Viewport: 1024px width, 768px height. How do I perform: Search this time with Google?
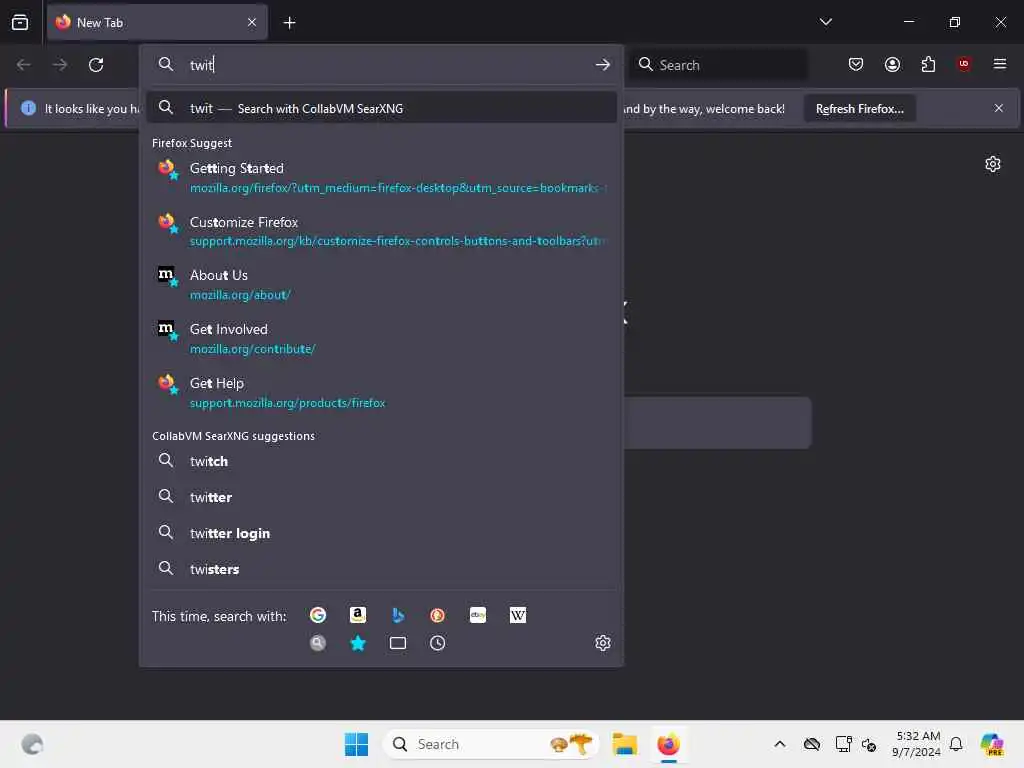(x=318, y=615)
